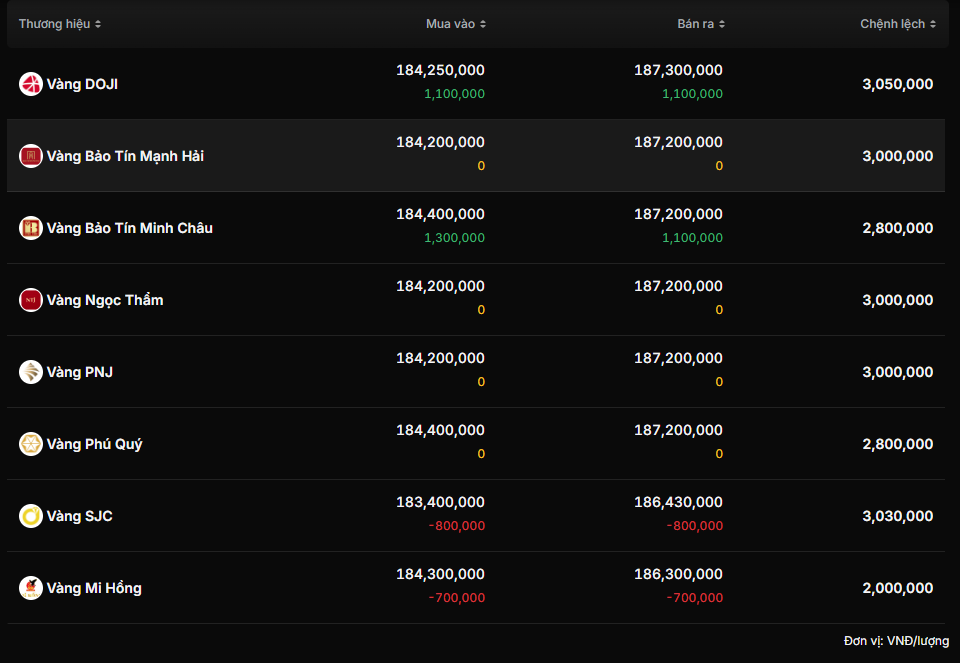Screen dimensions: 960x663
Task: Click DOJI buy price 184,250,000
Action: [440, 70]
